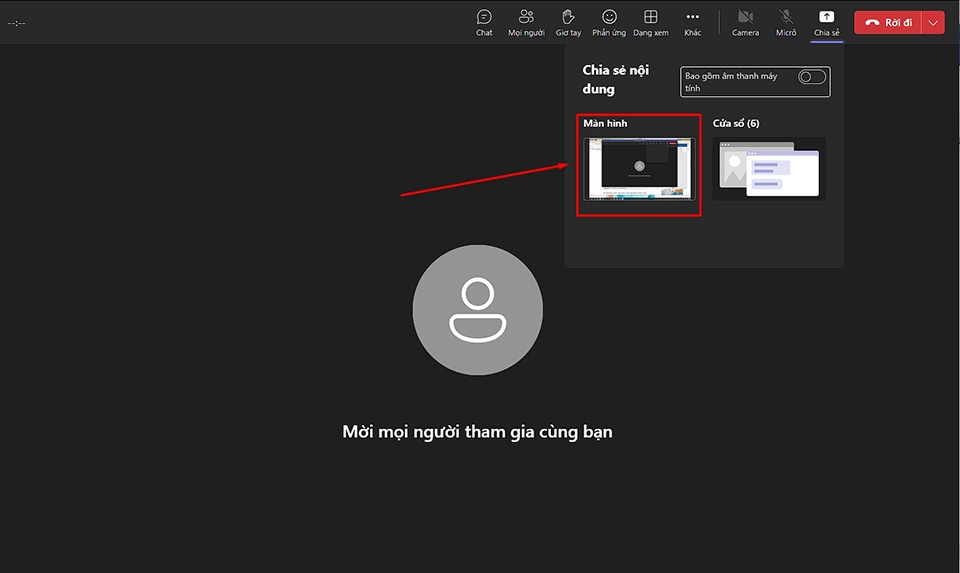Change layout via Dạng xem

[x=651, y=23]
